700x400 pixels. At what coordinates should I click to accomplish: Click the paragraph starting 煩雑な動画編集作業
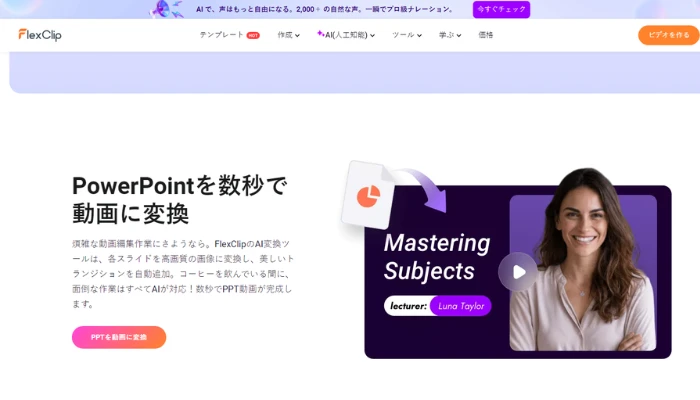click(183, 274)
